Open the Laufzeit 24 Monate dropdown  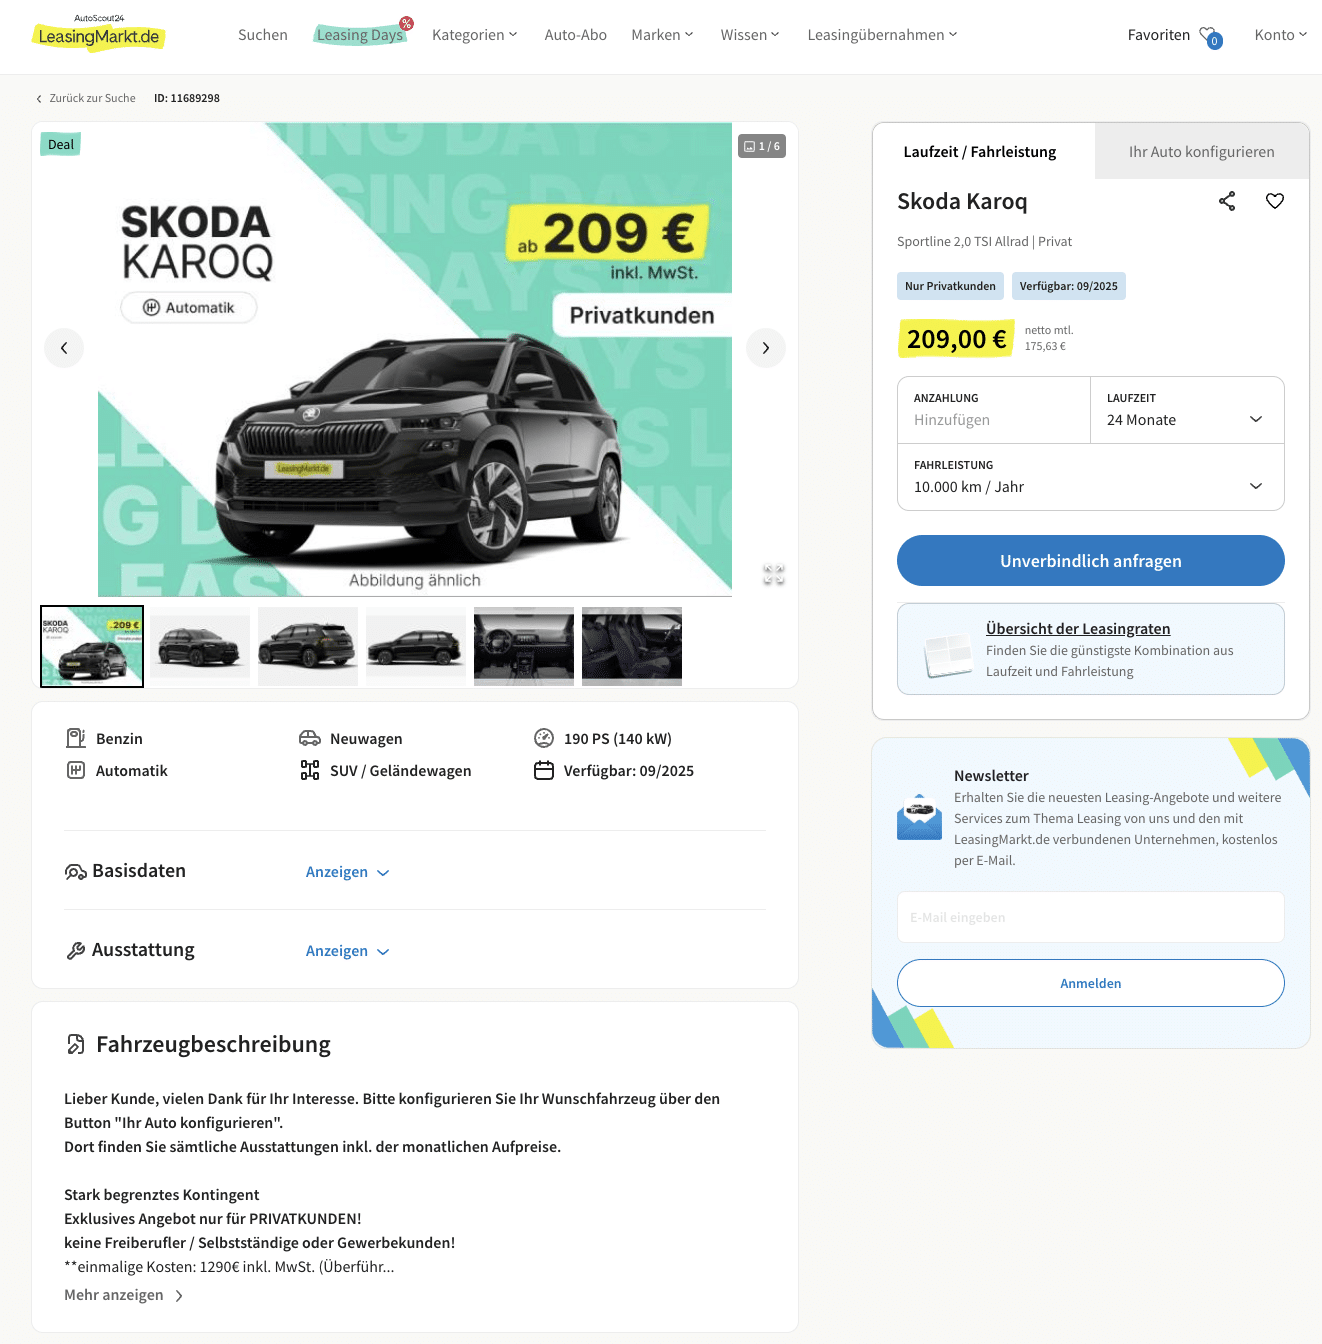coord(1187,410)
